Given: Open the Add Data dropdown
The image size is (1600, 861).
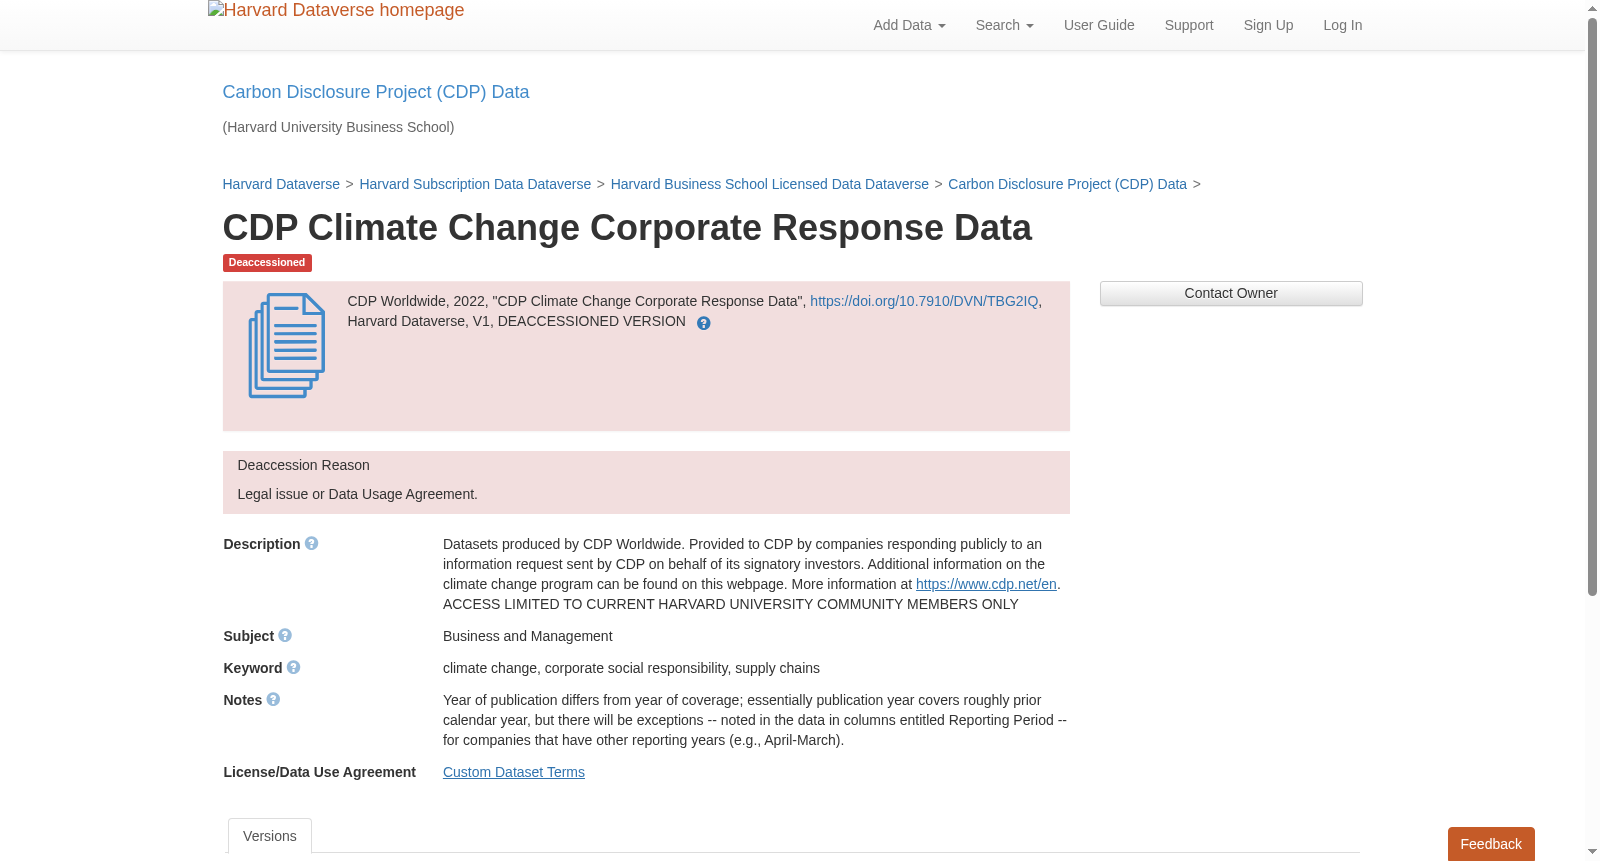Looking at the screenshot, I should [x=909, y=25].
